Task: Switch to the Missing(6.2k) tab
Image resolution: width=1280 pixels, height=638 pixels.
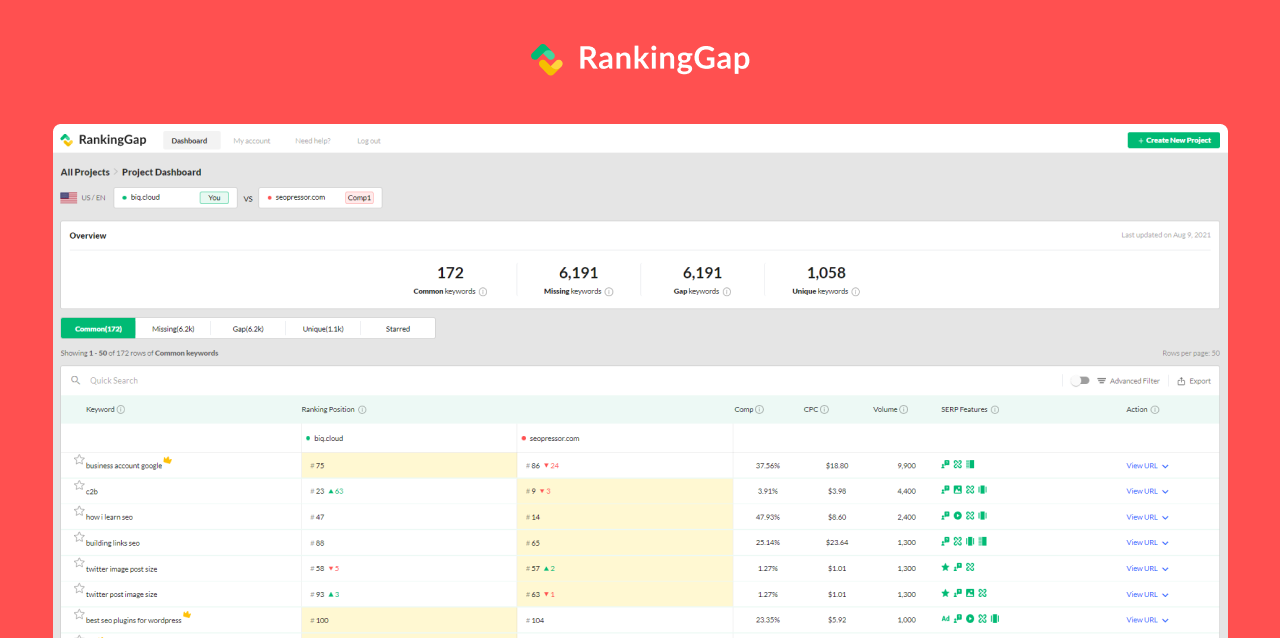Action: point(173,328)
